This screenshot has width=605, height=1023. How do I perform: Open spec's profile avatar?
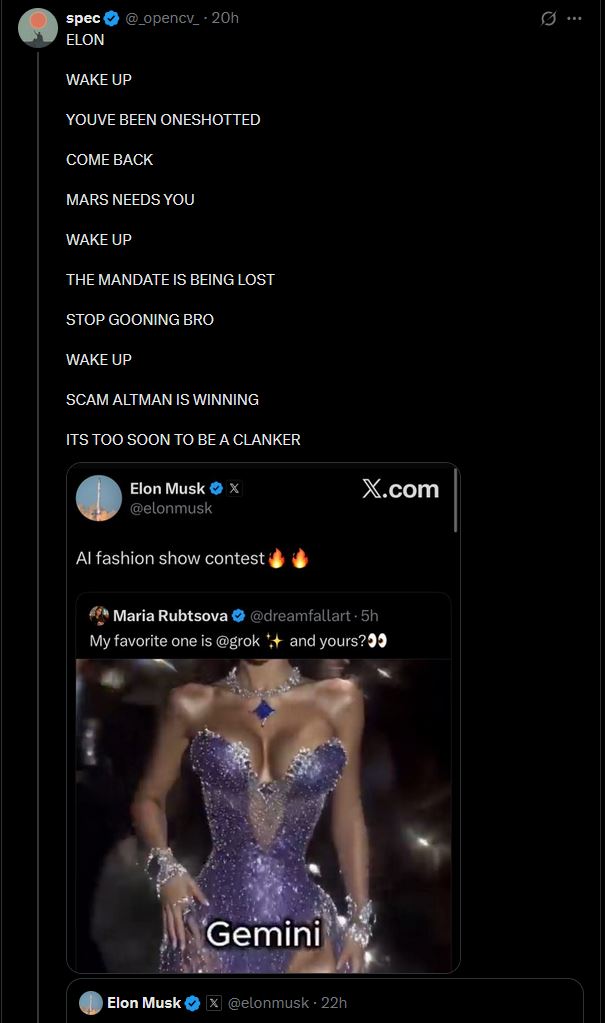38,28
